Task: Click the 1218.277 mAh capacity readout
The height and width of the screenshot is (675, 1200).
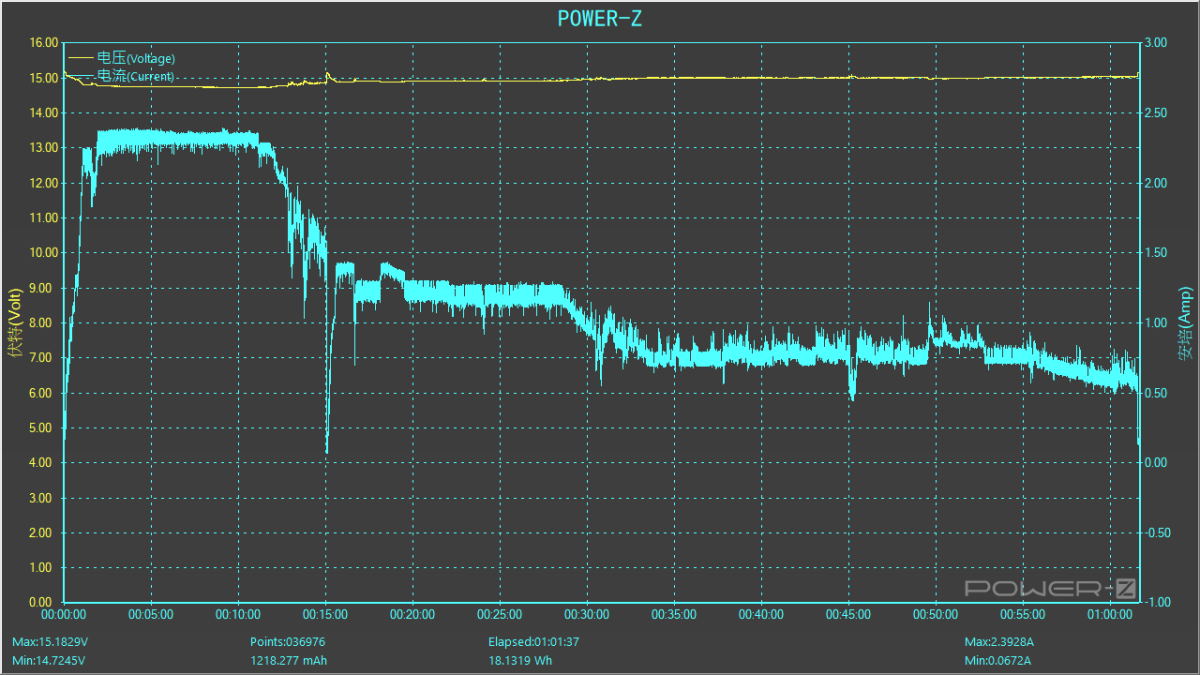Action: [288, 660]
